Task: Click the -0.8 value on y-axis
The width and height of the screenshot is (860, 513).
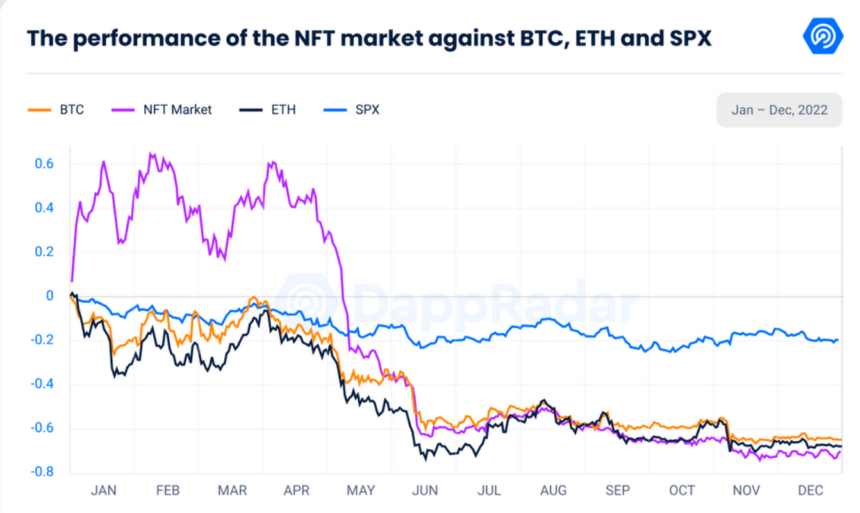Action: coord(42,472)
